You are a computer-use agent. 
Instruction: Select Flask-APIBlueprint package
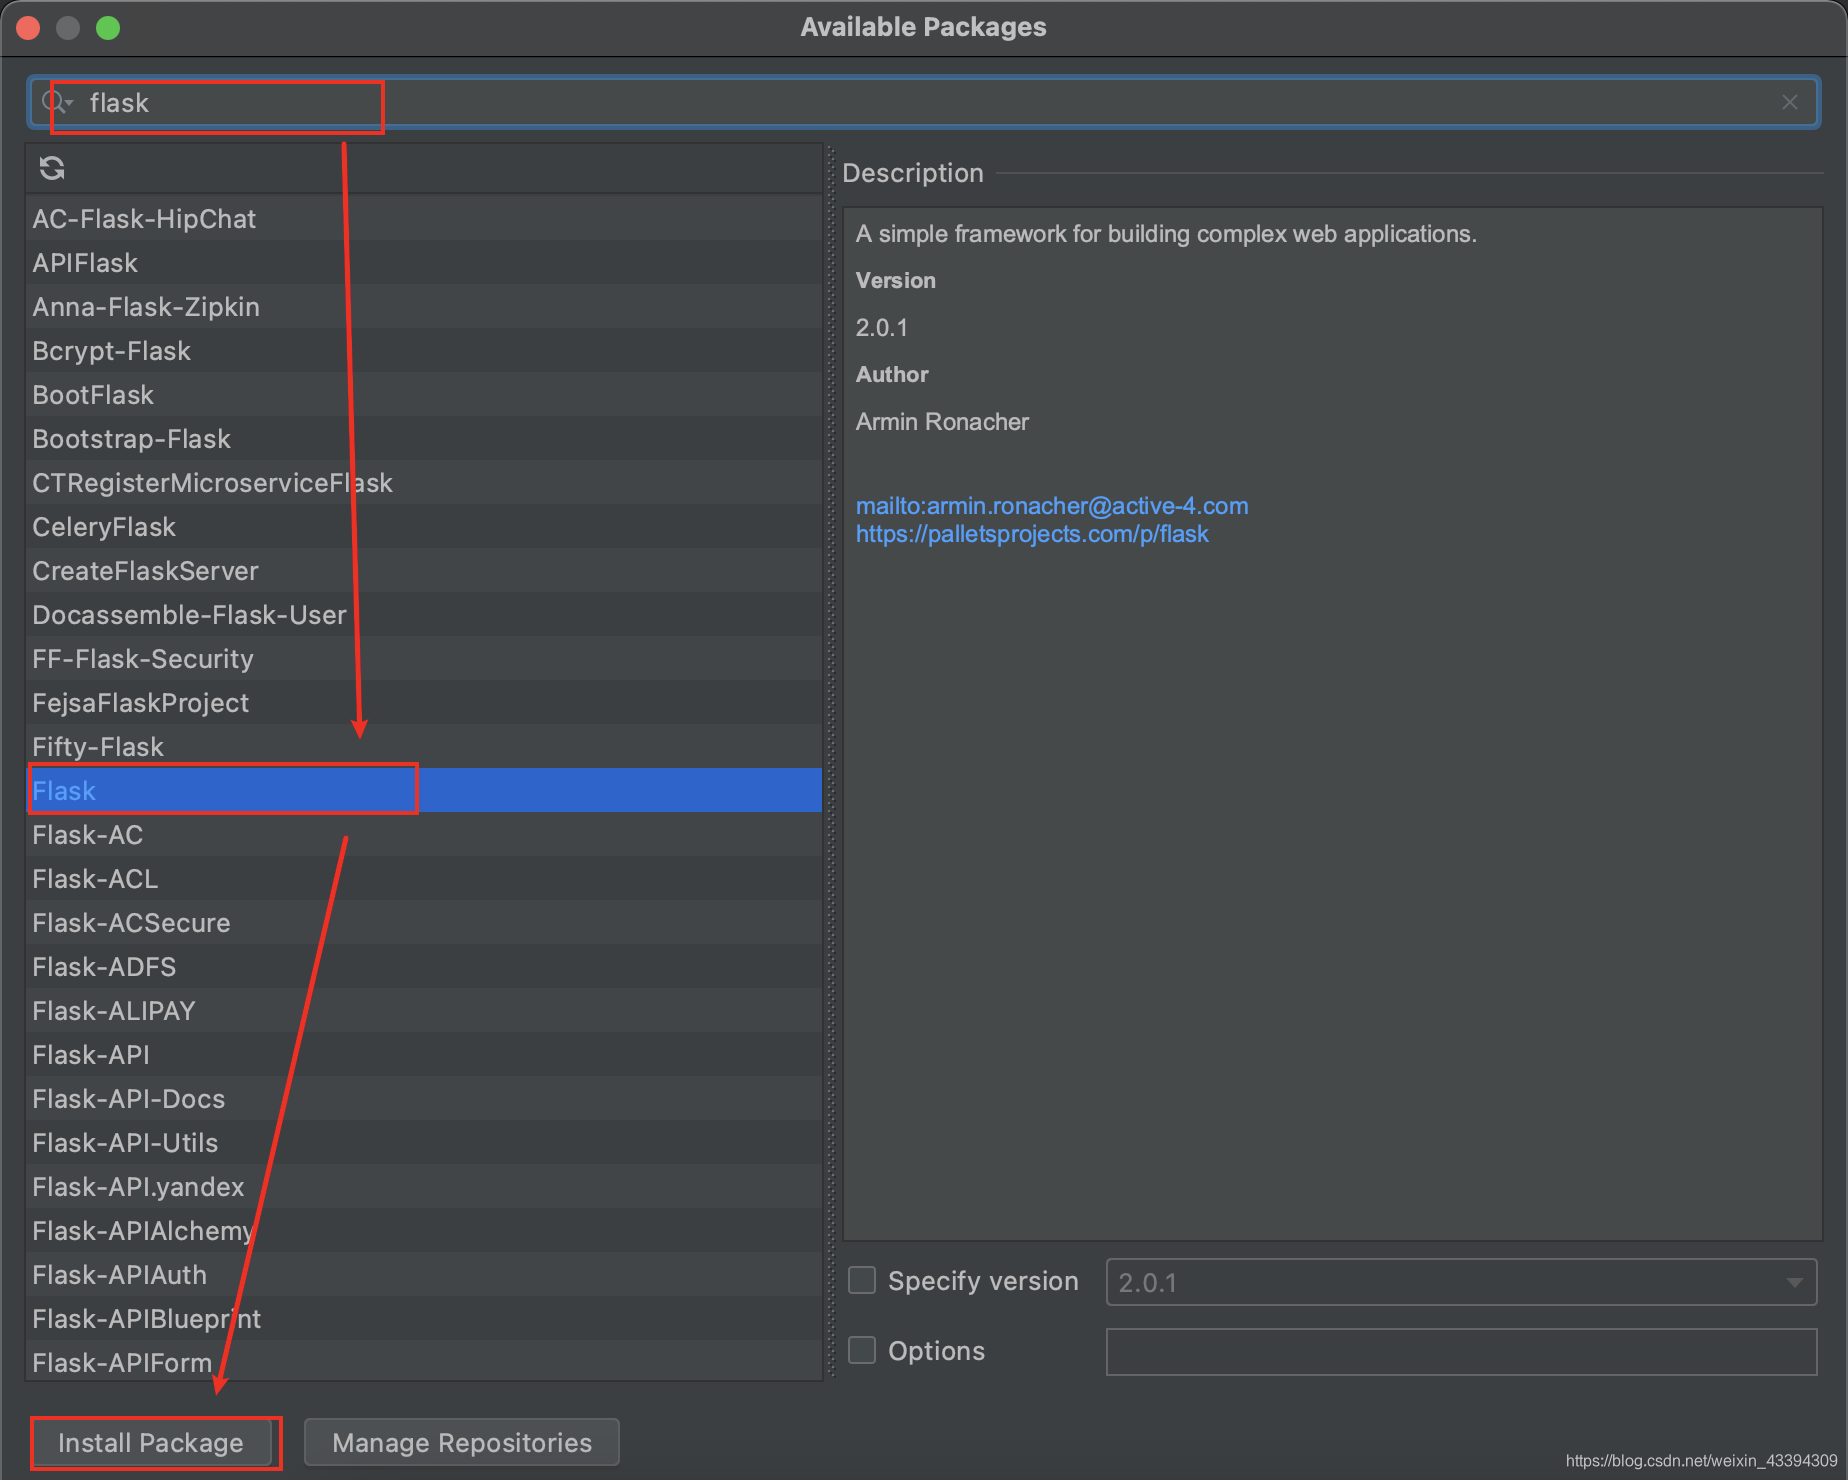click(x=424, y=1318)
